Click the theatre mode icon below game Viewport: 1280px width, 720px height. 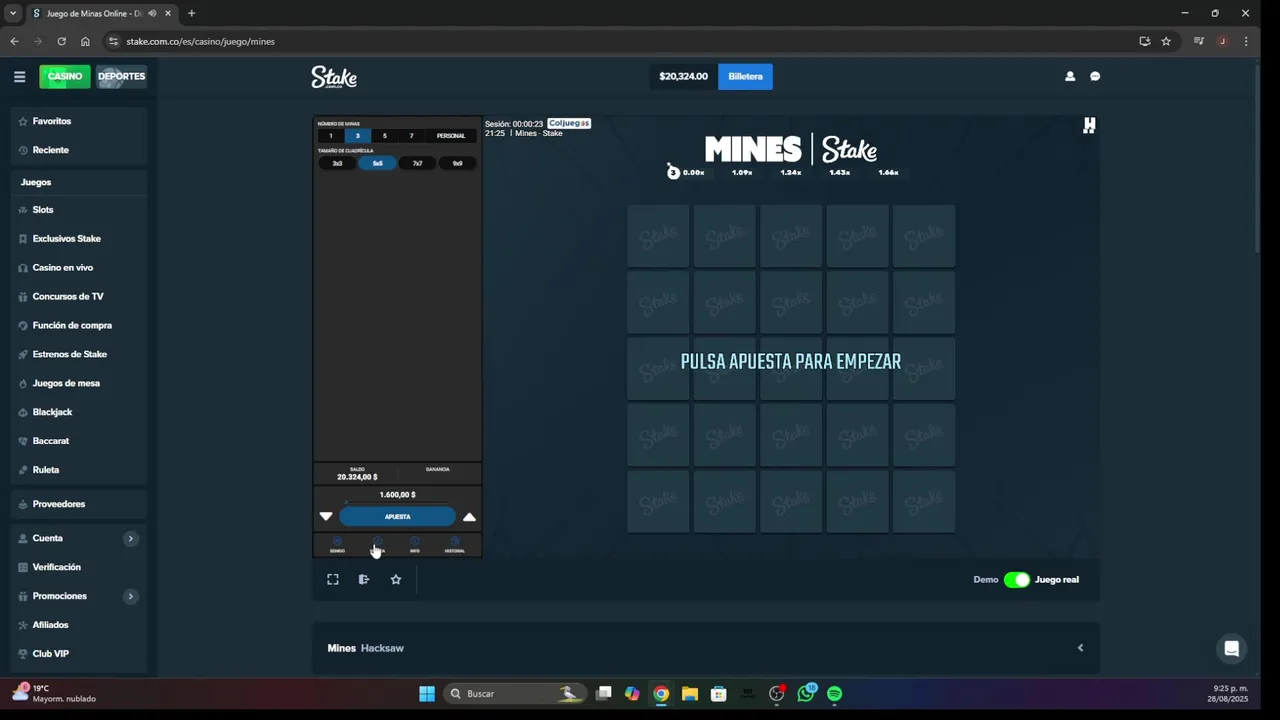364,579
